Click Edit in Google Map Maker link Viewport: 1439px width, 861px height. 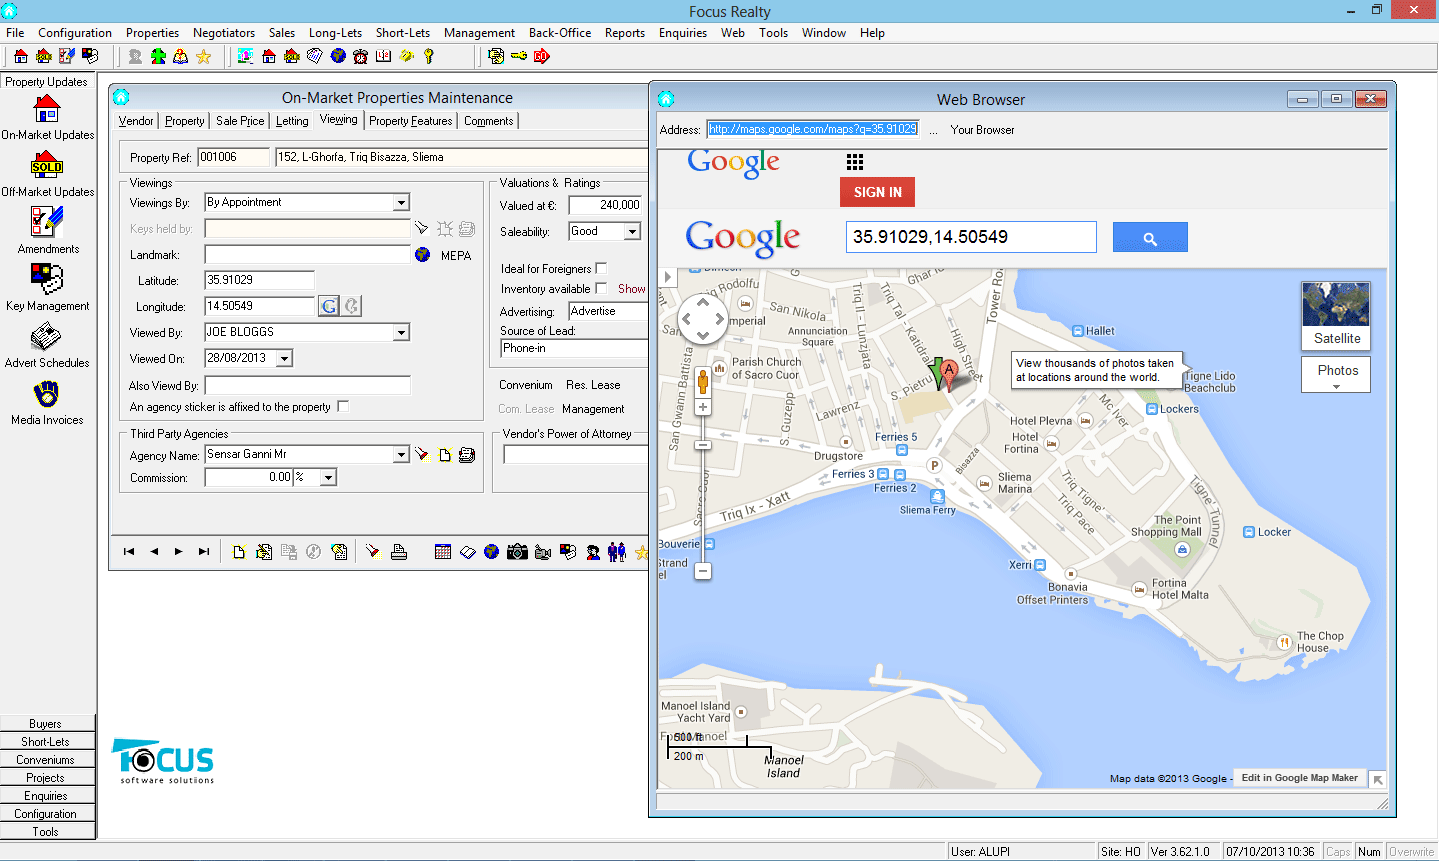pyautogui.click(x=1299, y=778)
